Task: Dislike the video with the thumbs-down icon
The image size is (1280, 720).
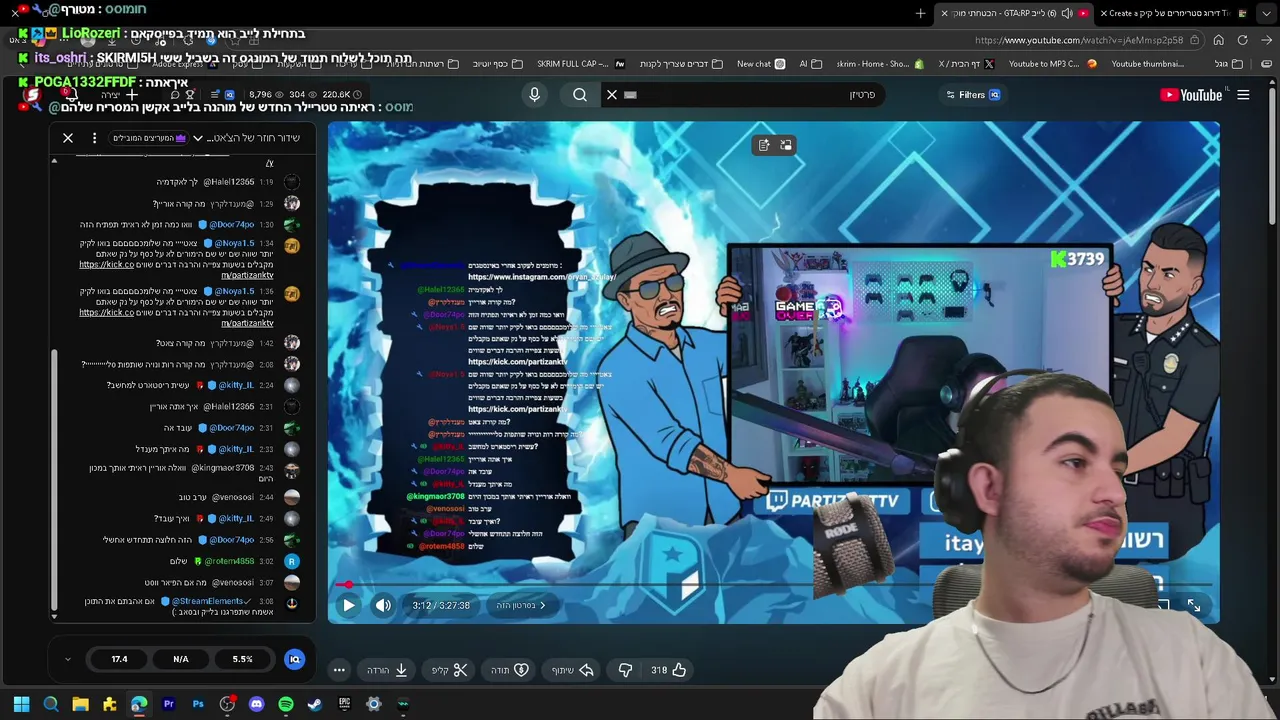Action: click(x=625, y=670)
